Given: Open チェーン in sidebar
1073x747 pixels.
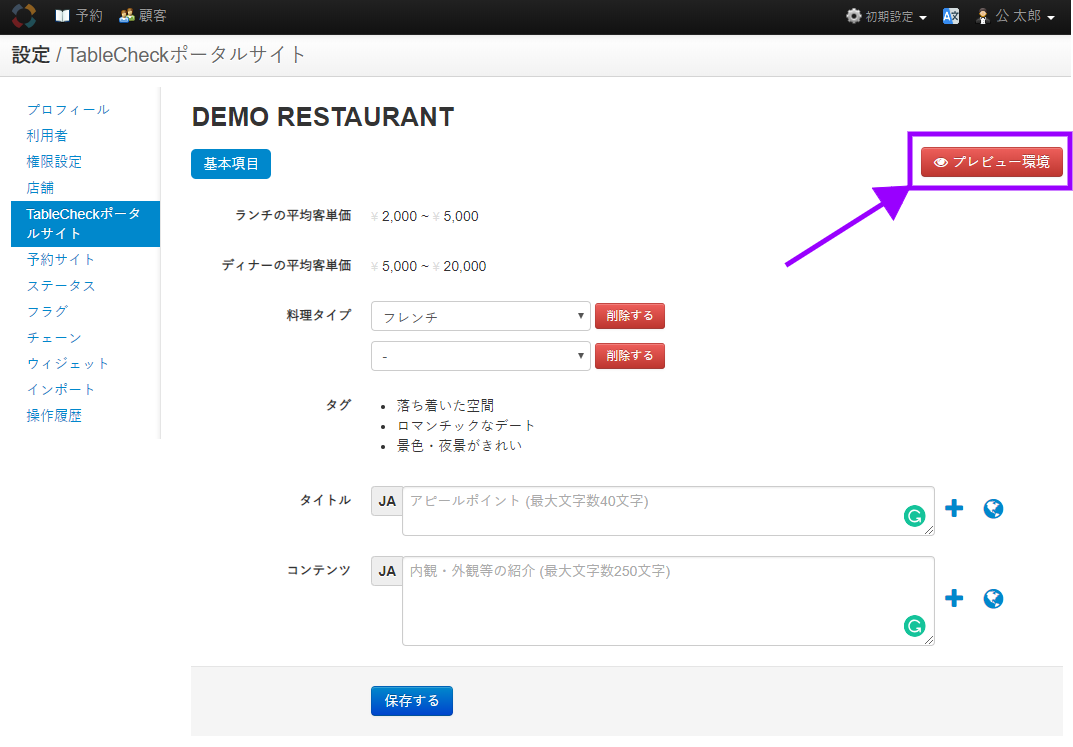Looking at the screenshot, I should click(54, 337).
